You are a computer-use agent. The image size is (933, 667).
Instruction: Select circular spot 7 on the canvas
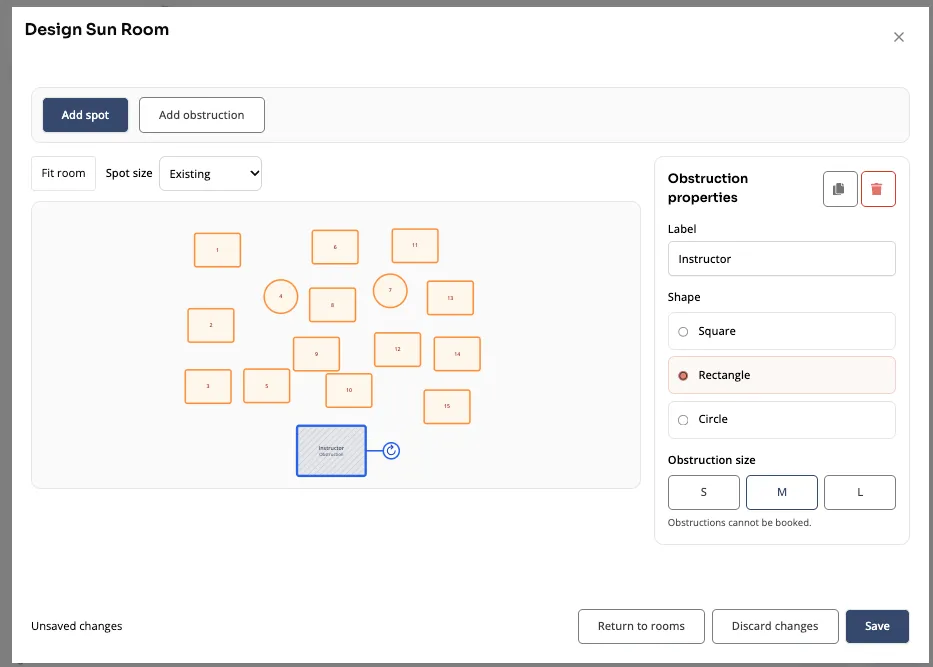point(390,290)
